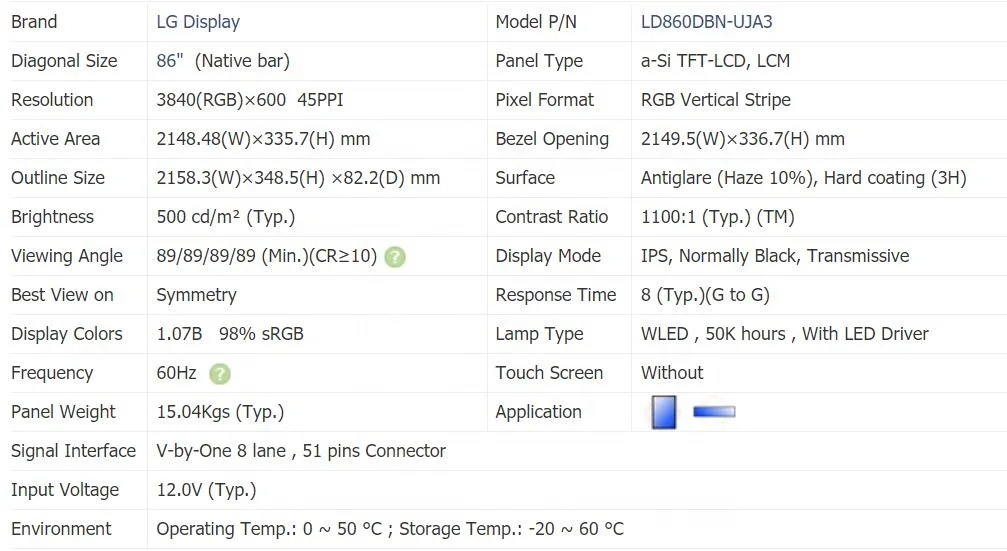Click the Resolution value 3840(RGB)×600

221,100
